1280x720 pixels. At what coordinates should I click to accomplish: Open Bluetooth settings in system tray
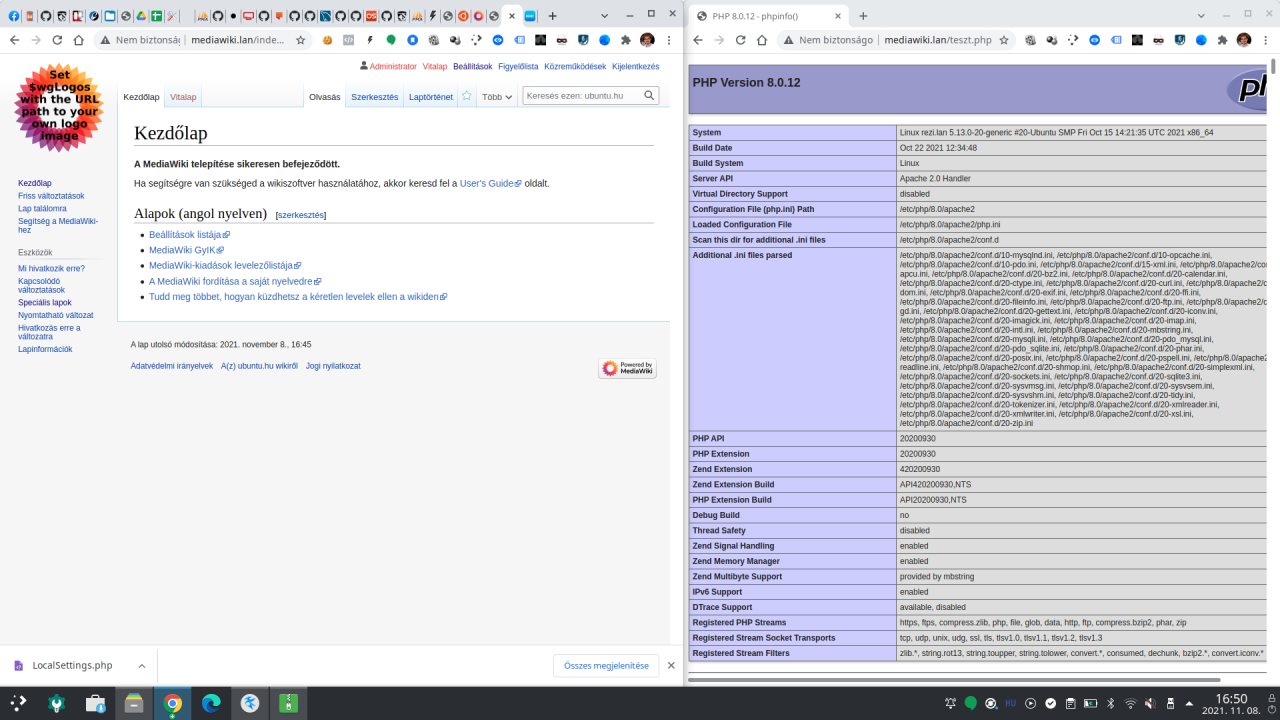pyautogui.click(x=1110, y=703)
